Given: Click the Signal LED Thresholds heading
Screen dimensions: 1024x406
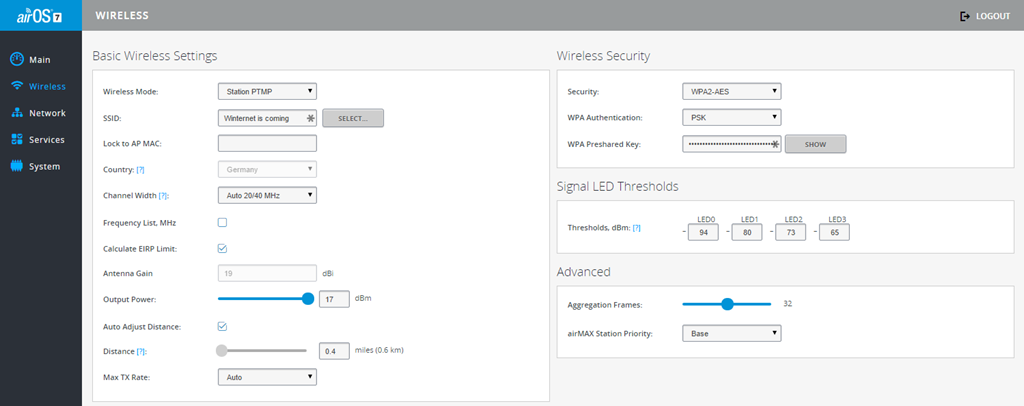Looking at the screenshot, I should point(618,187).
